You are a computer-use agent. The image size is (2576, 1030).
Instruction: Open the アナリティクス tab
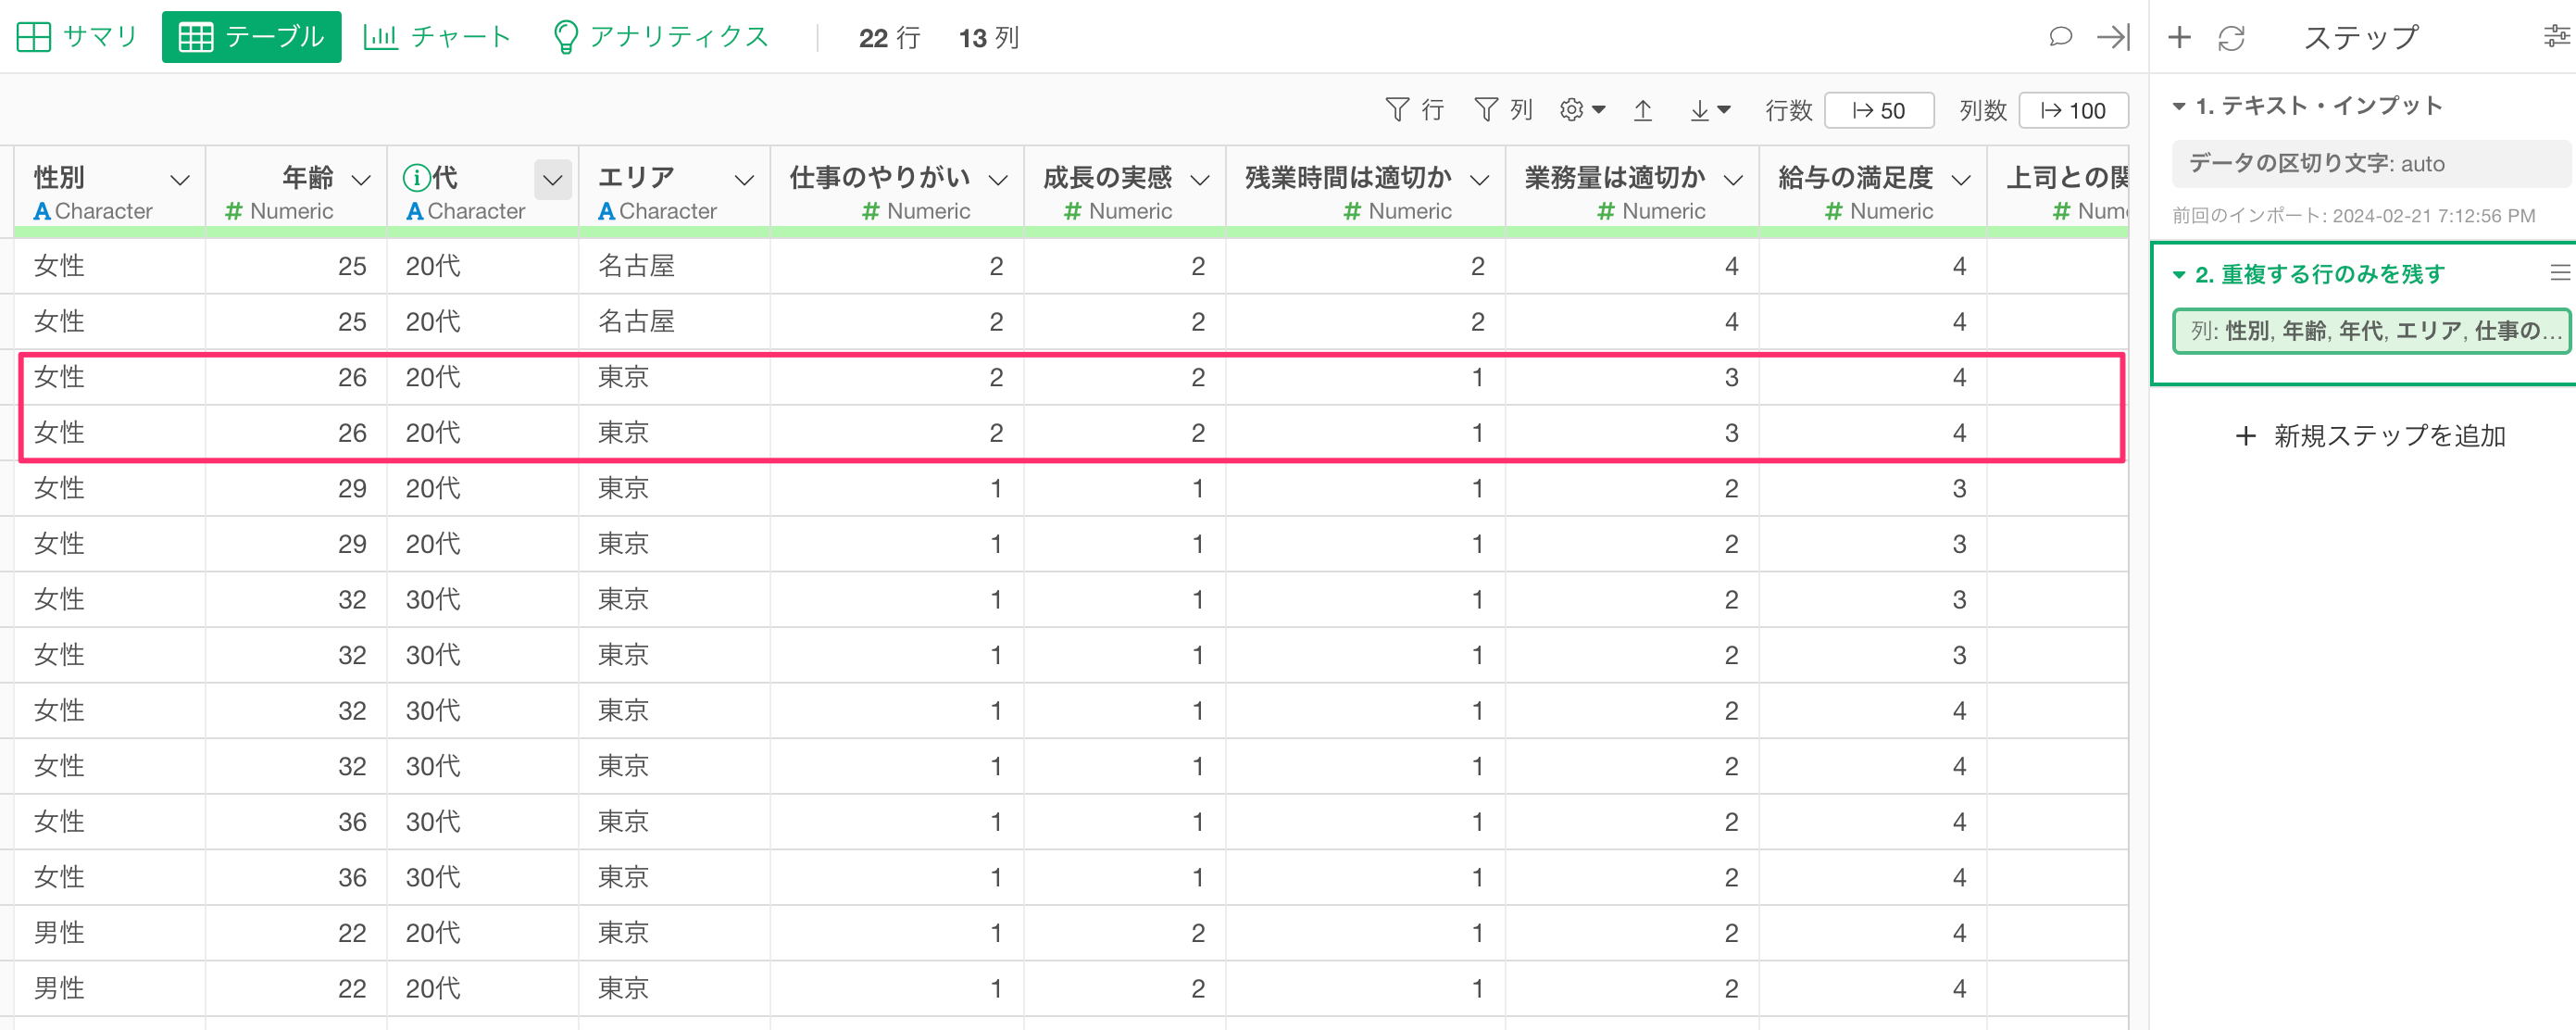point(661,37)
